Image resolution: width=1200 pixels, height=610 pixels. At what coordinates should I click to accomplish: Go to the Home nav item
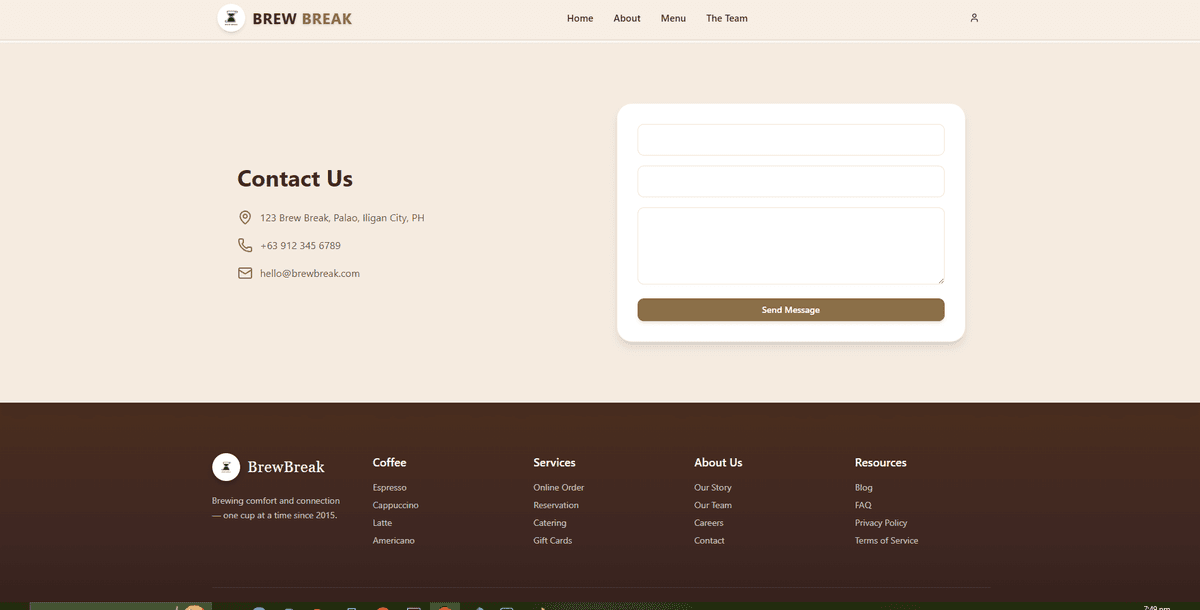(x=580, y=18)
